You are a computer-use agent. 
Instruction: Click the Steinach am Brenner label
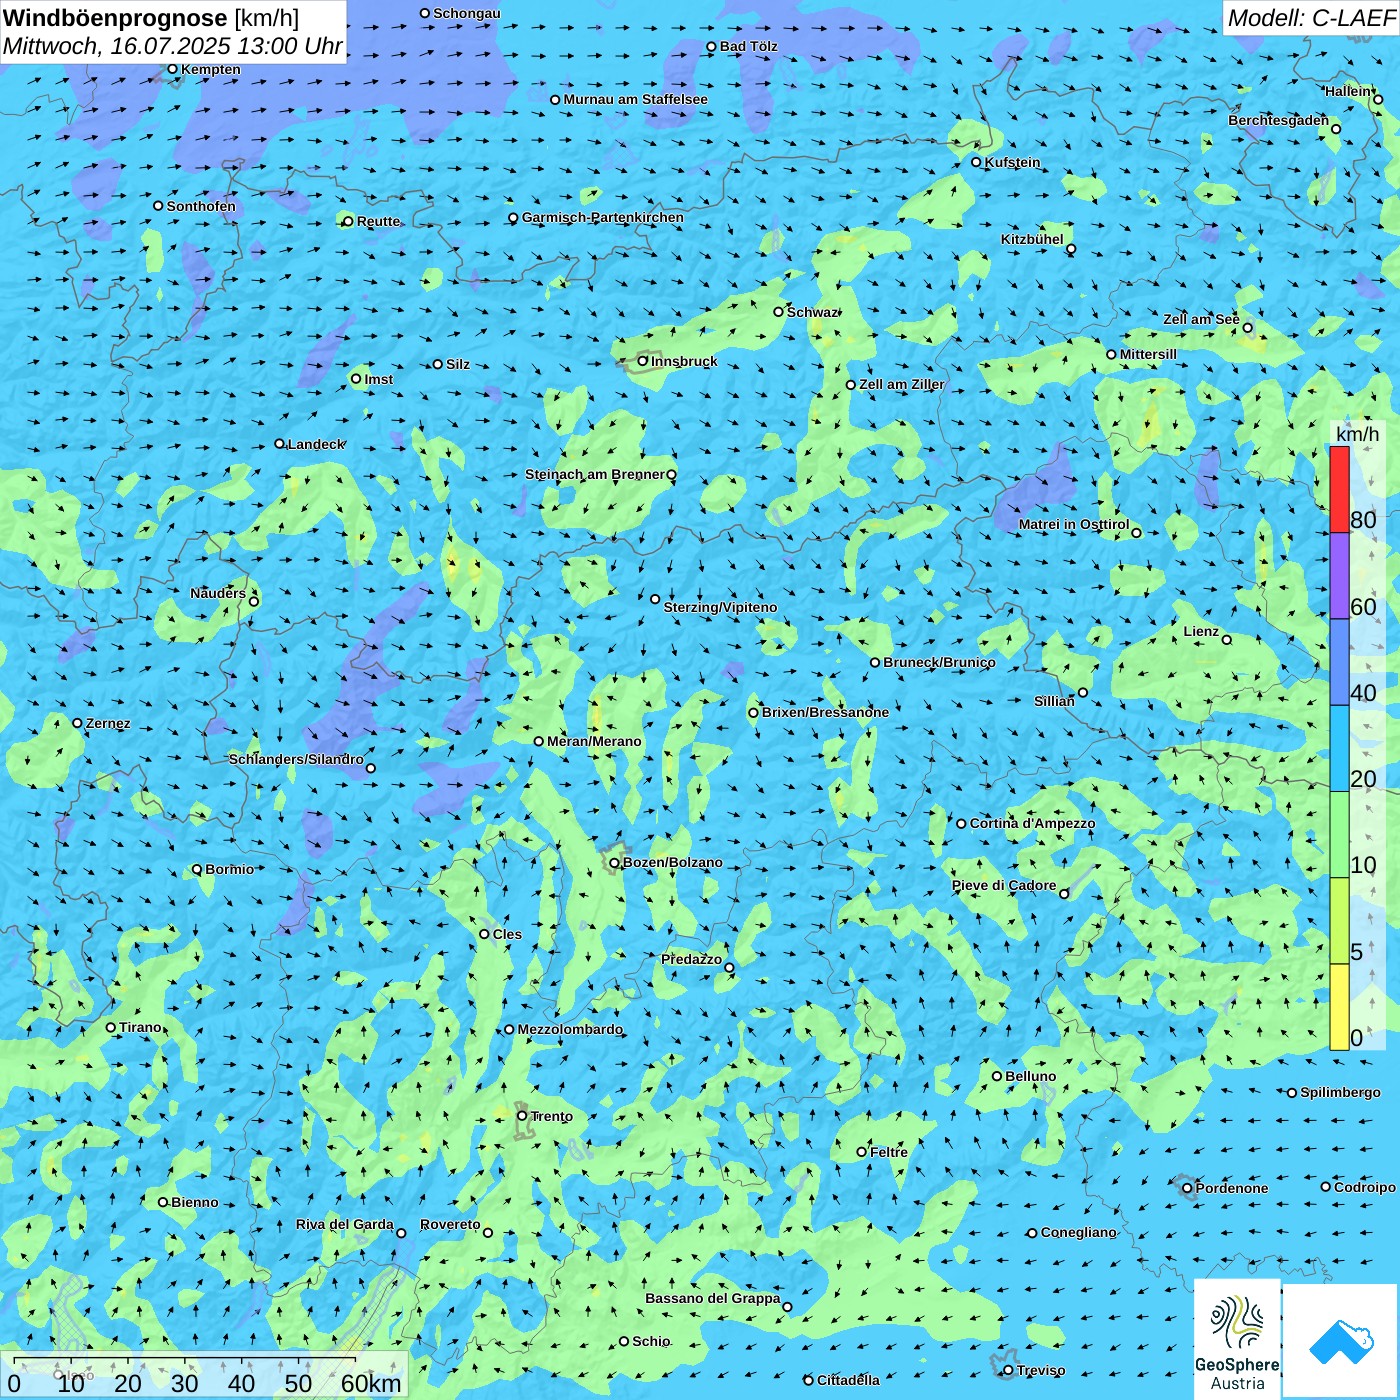click(595, 474)
